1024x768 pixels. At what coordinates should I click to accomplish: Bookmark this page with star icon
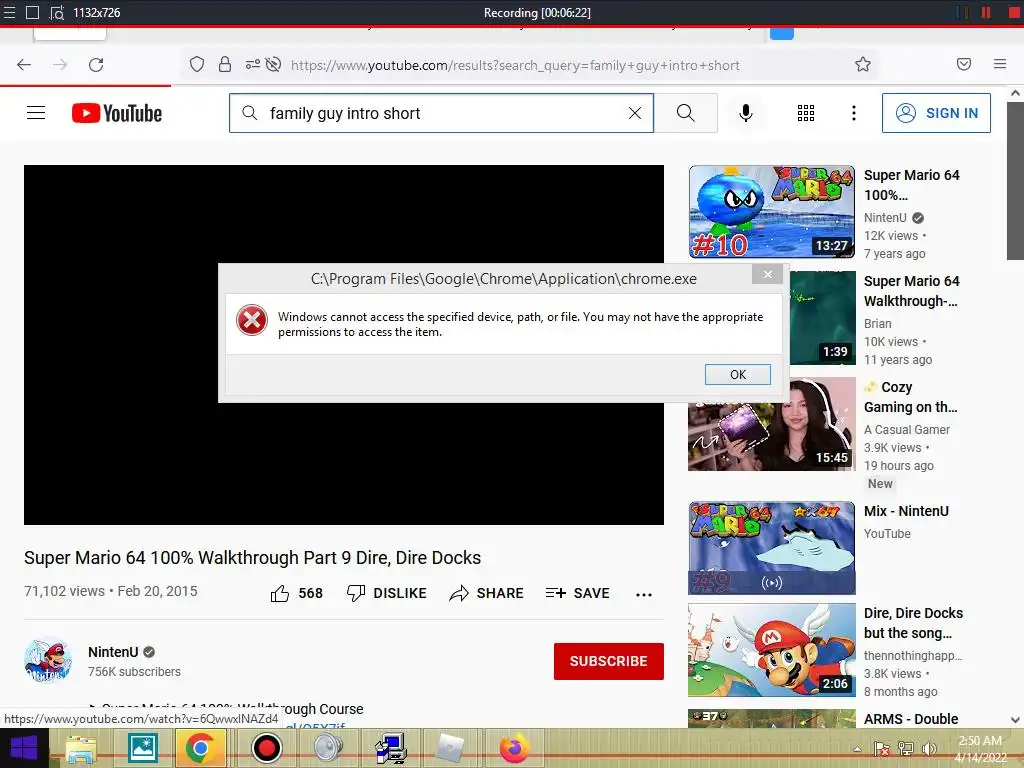click(863, 64)
